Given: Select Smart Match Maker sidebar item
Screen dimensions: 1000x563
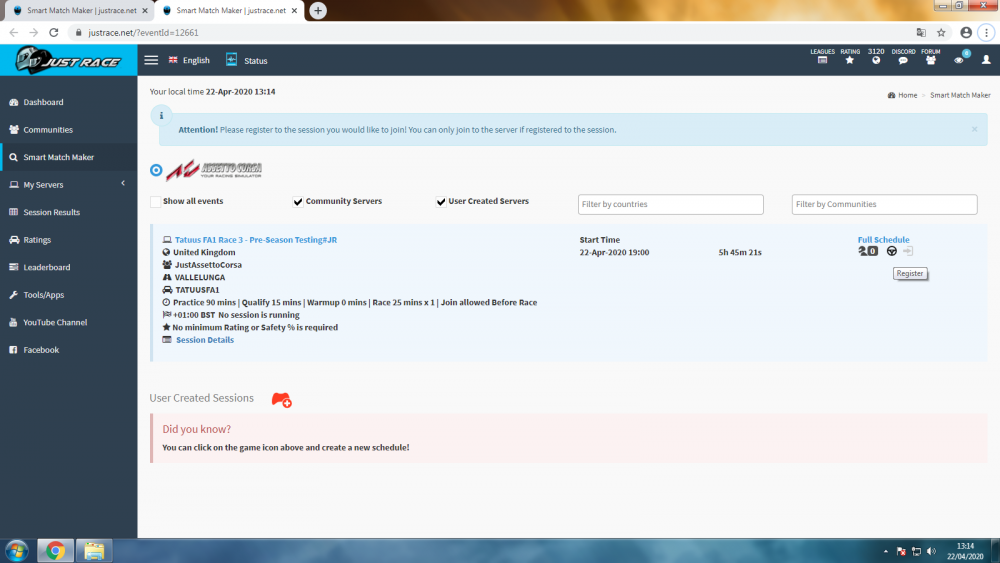Looking at the screenshot, I should tap(68, 157).
